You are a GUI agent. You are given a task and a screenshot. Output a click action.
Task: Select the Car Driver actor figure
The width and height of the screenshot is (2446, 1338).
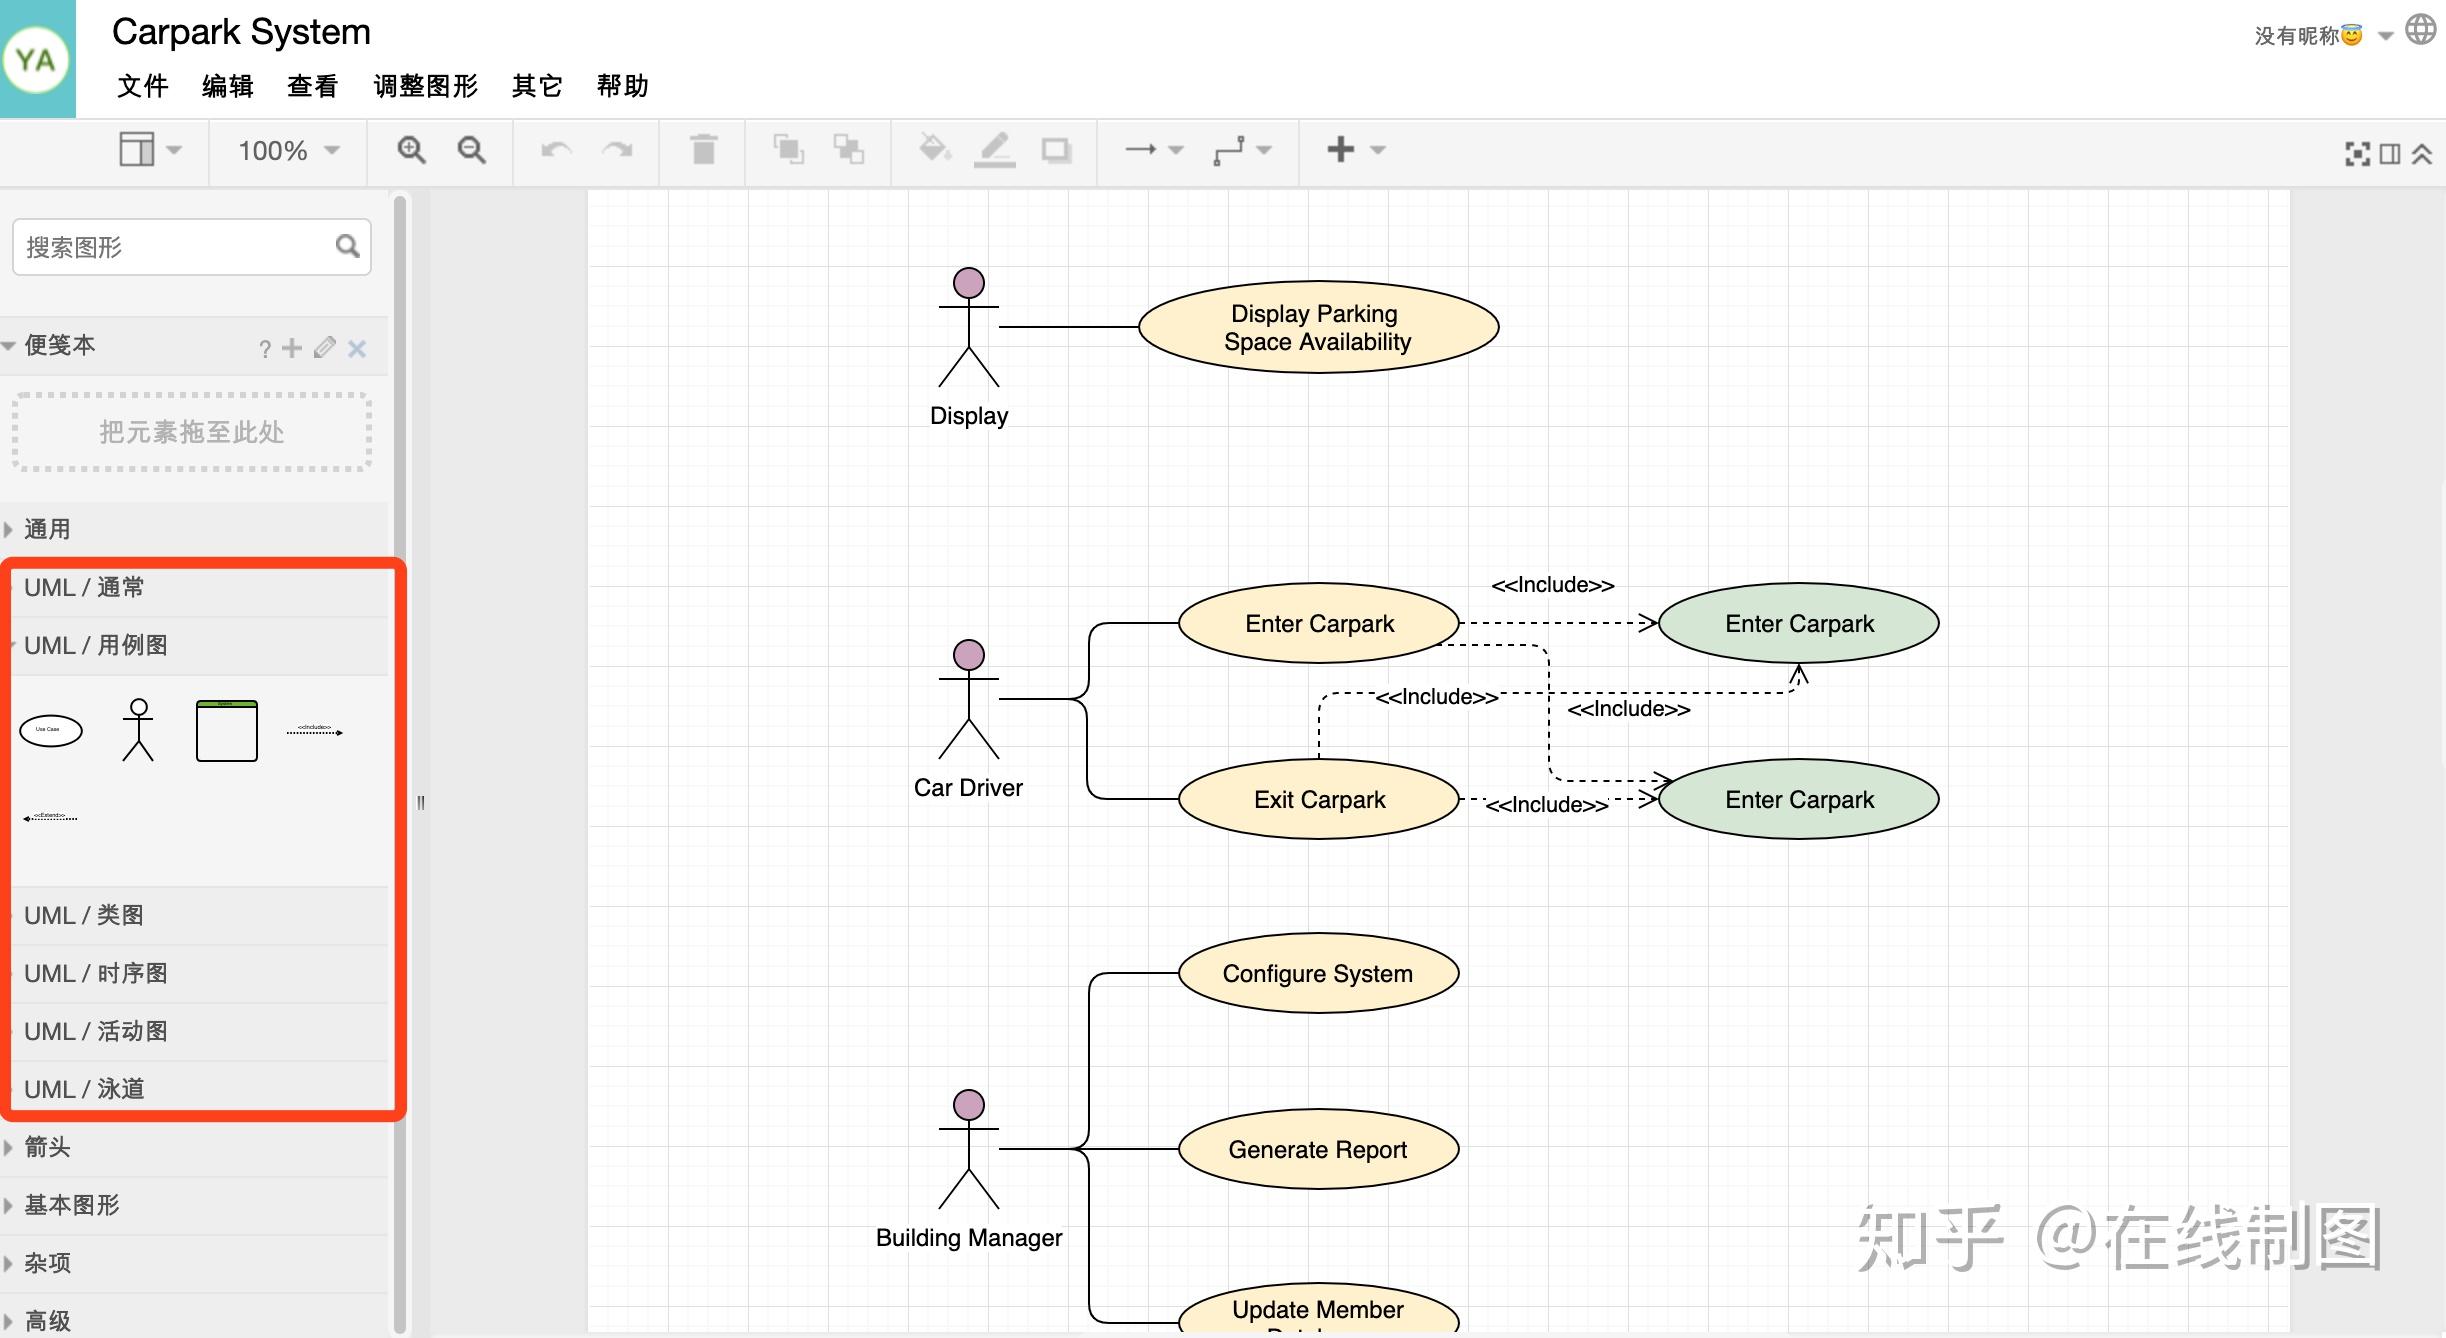(x=968, y=700)
